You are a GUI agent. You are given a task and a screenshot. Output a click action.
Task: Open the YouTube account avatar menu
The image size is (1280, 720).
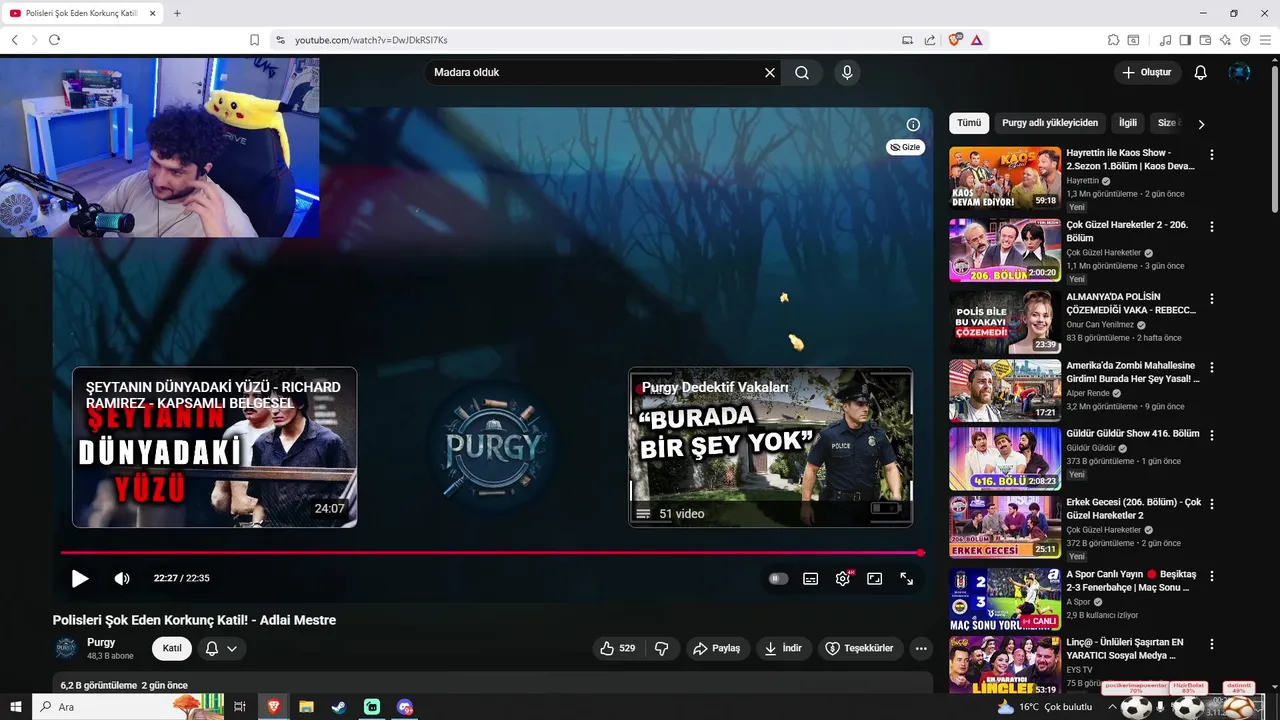click(x=1240, y=73)
